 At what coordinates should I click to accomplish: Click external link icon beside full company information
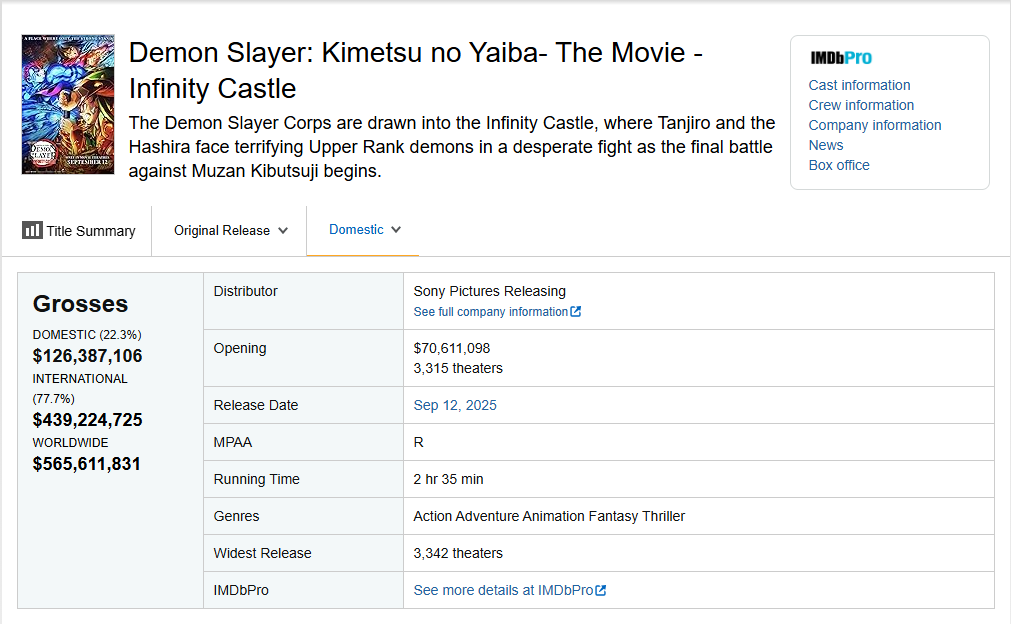576,312
